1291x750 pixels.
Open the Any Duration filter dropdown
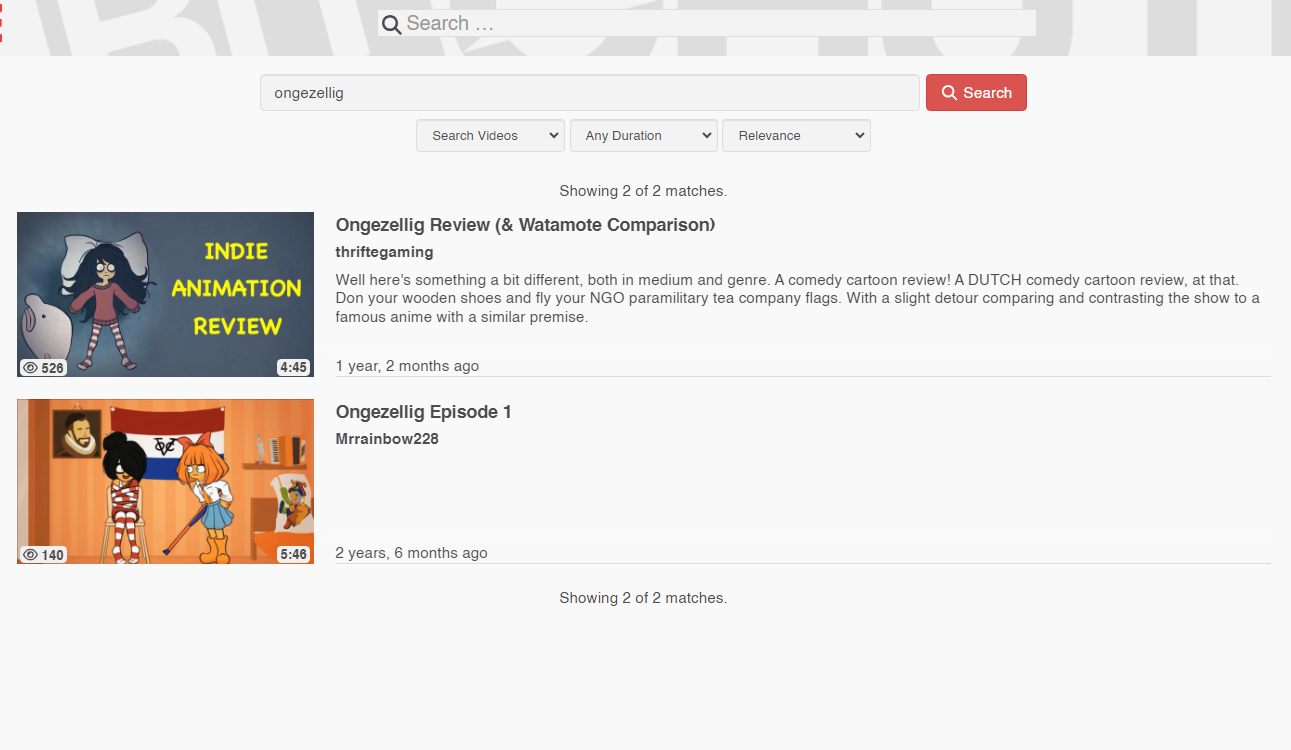coord(643,136)
